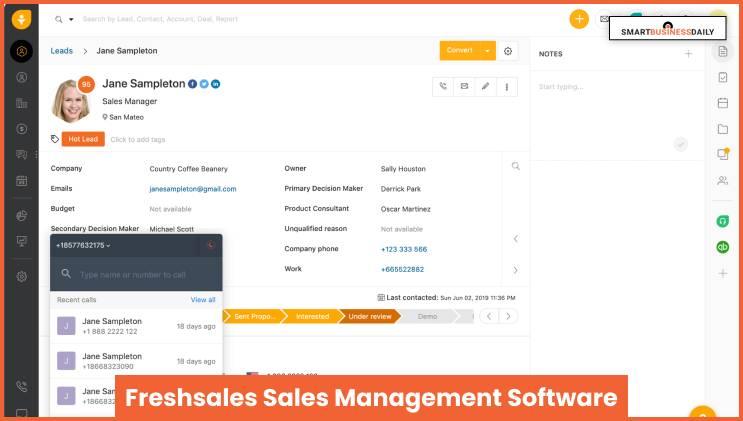Call company phone +123 333 666
This screenshot has width=743, height=421.
coord(404,249)
